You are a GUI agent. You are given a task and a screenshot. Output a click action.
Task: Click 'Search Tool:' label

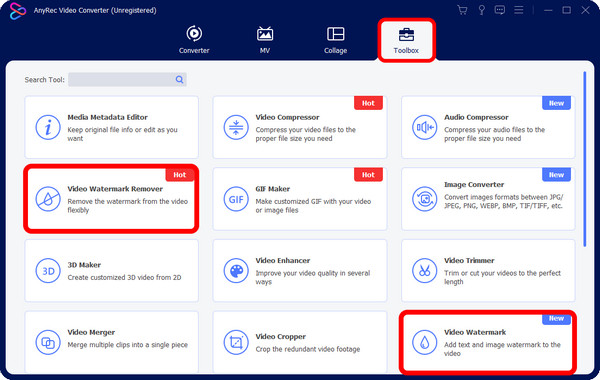point(44,80)
